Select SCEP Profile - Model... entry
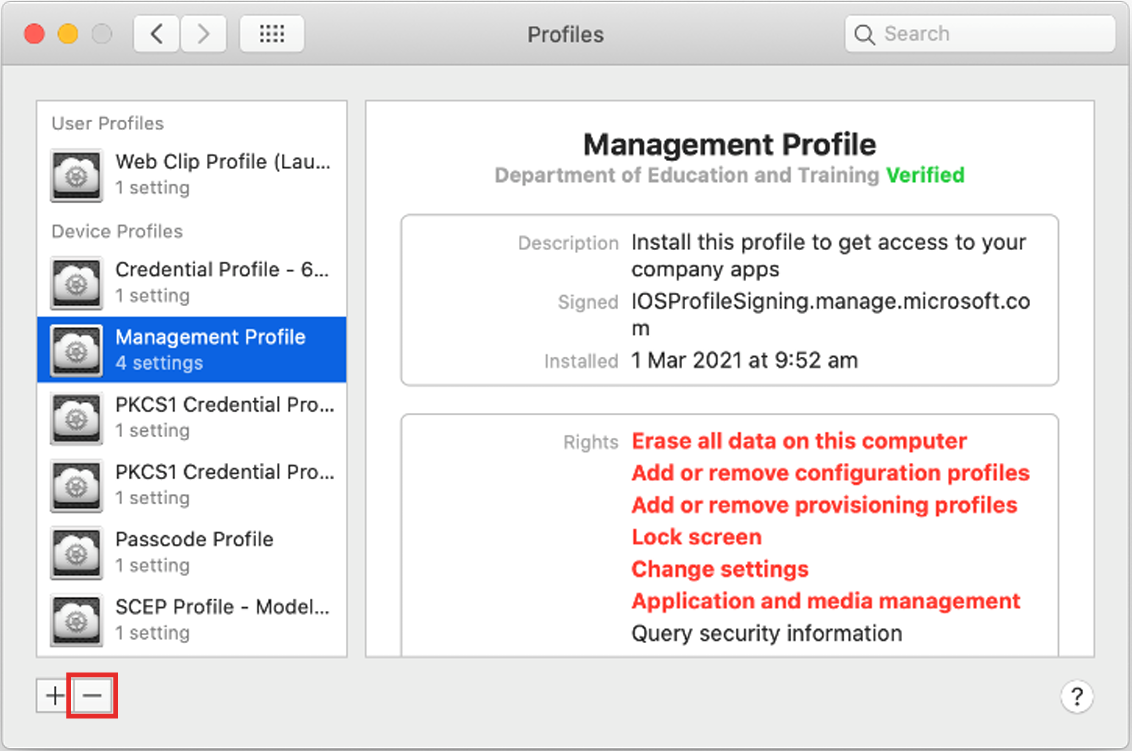The image size is (1132, 751). pos(192,619)
